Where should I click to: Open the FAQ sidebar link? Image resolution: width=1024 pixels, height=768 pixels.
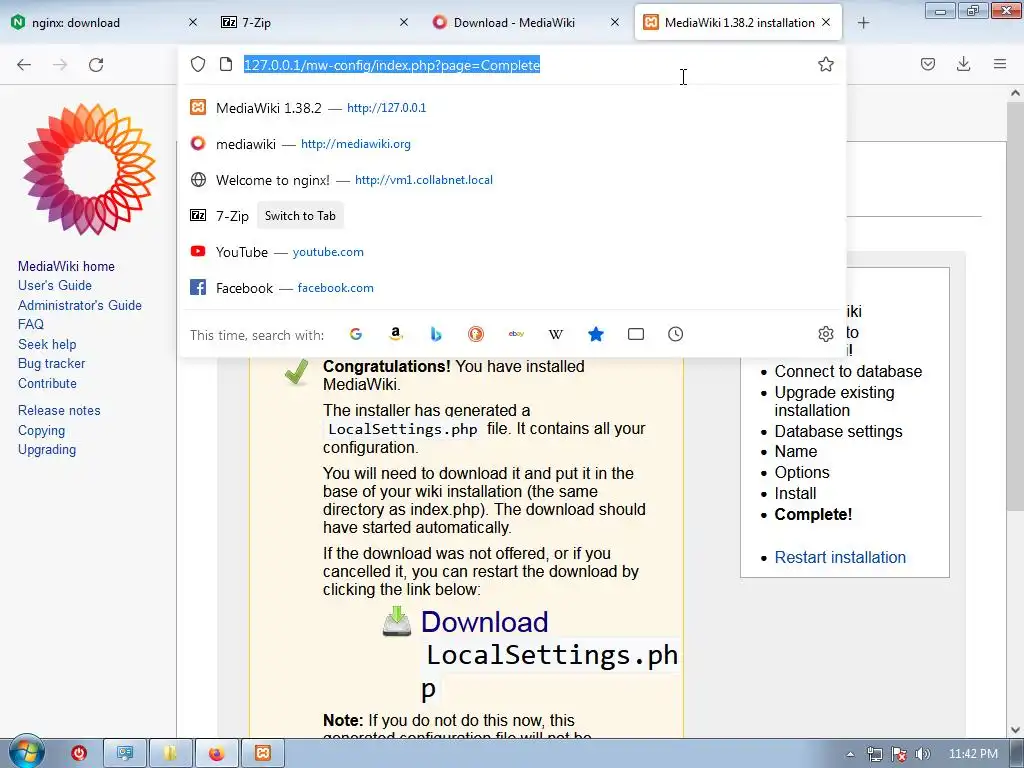[x=31, y=324]
